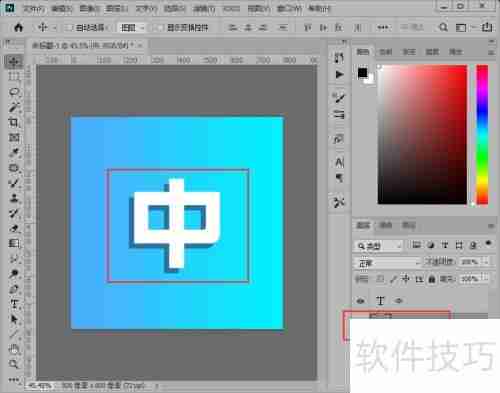Viewport: 500px width, 393px height.
Task: Select the Dodge tool
Action: coord(14,274)
